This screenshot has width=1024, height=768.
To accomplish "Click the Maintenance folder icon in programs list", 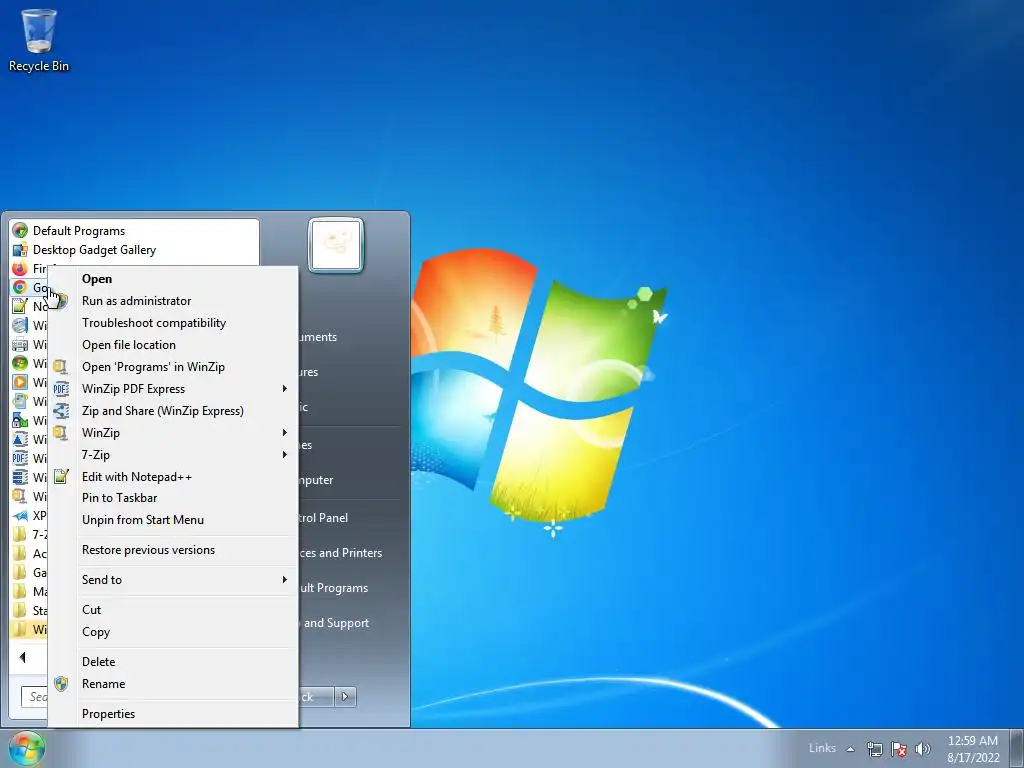I will (x=20, y=591).
